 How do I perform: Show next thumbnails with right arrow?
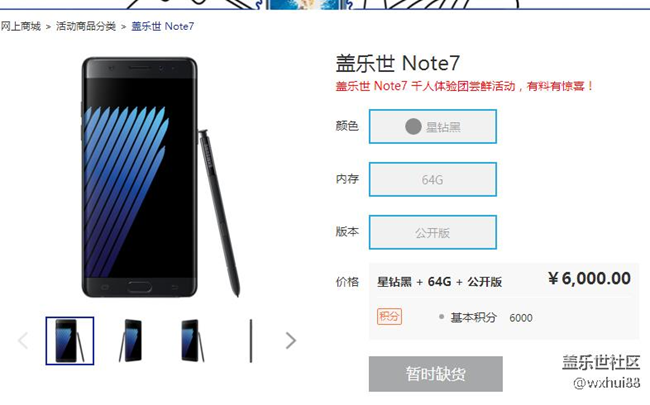click(x=291, y=340)
